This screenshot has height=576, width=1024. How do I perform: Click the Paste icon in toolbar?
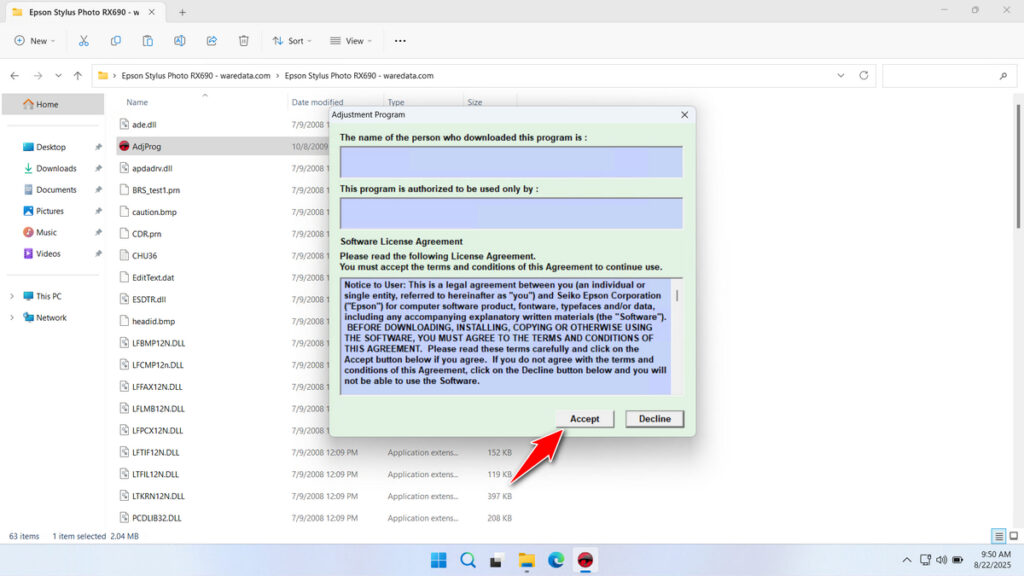pos(148,40)
